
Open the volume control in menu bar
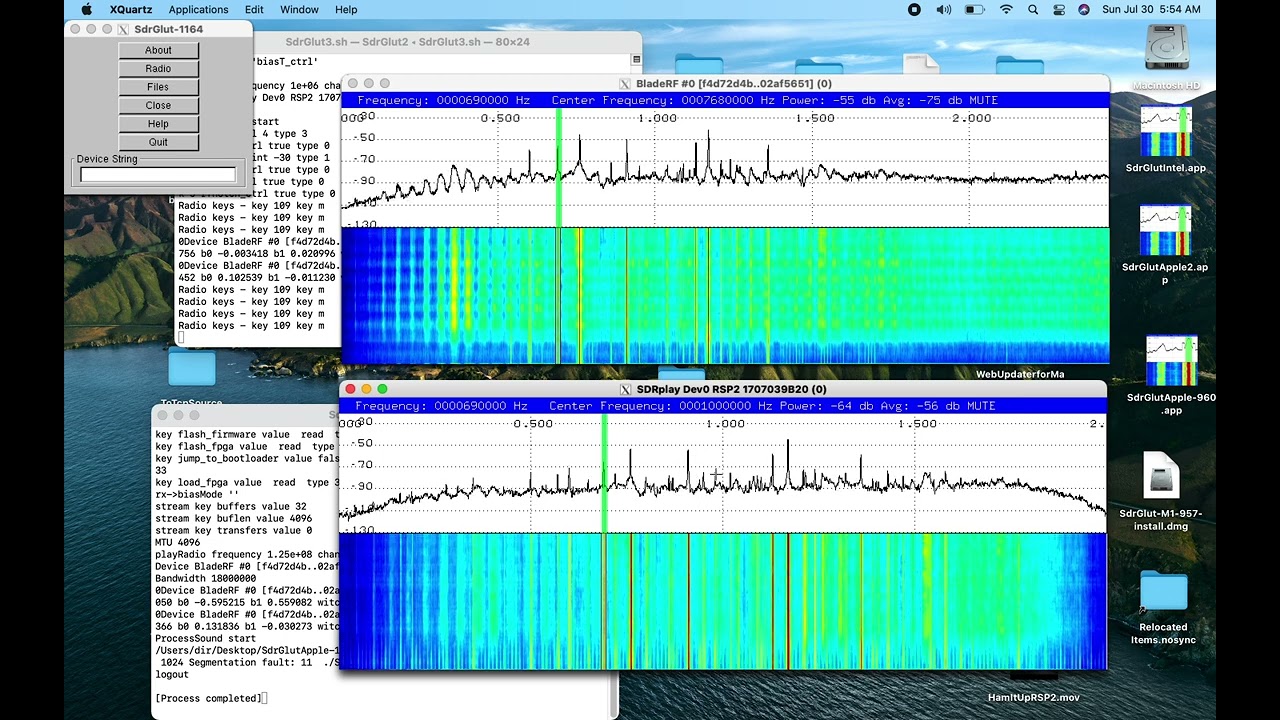[x=944, y=9]
